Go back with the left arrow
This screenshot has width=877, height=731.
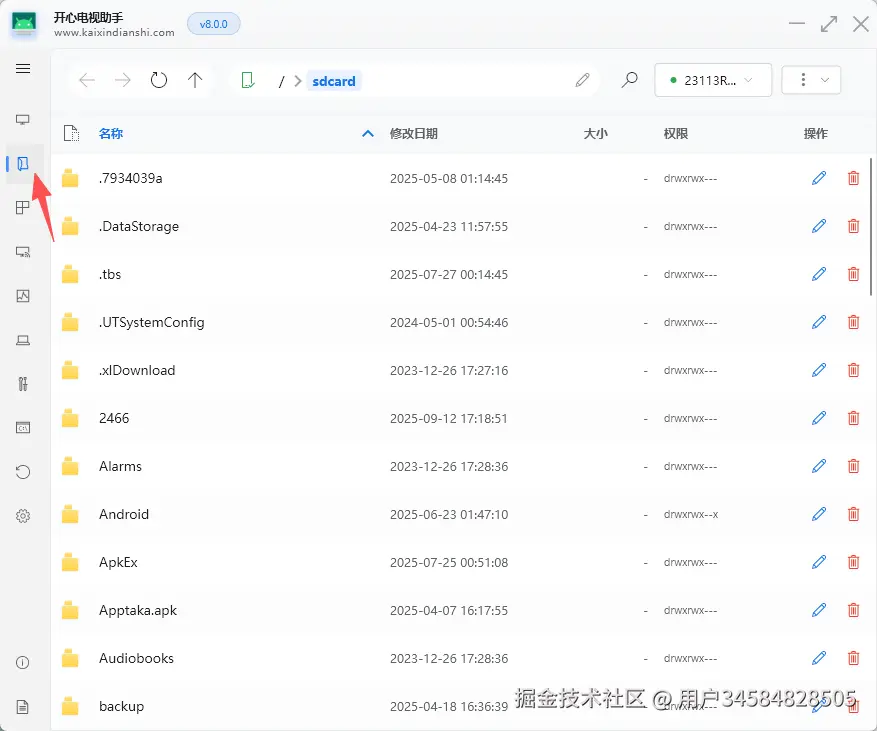(87, 81)
